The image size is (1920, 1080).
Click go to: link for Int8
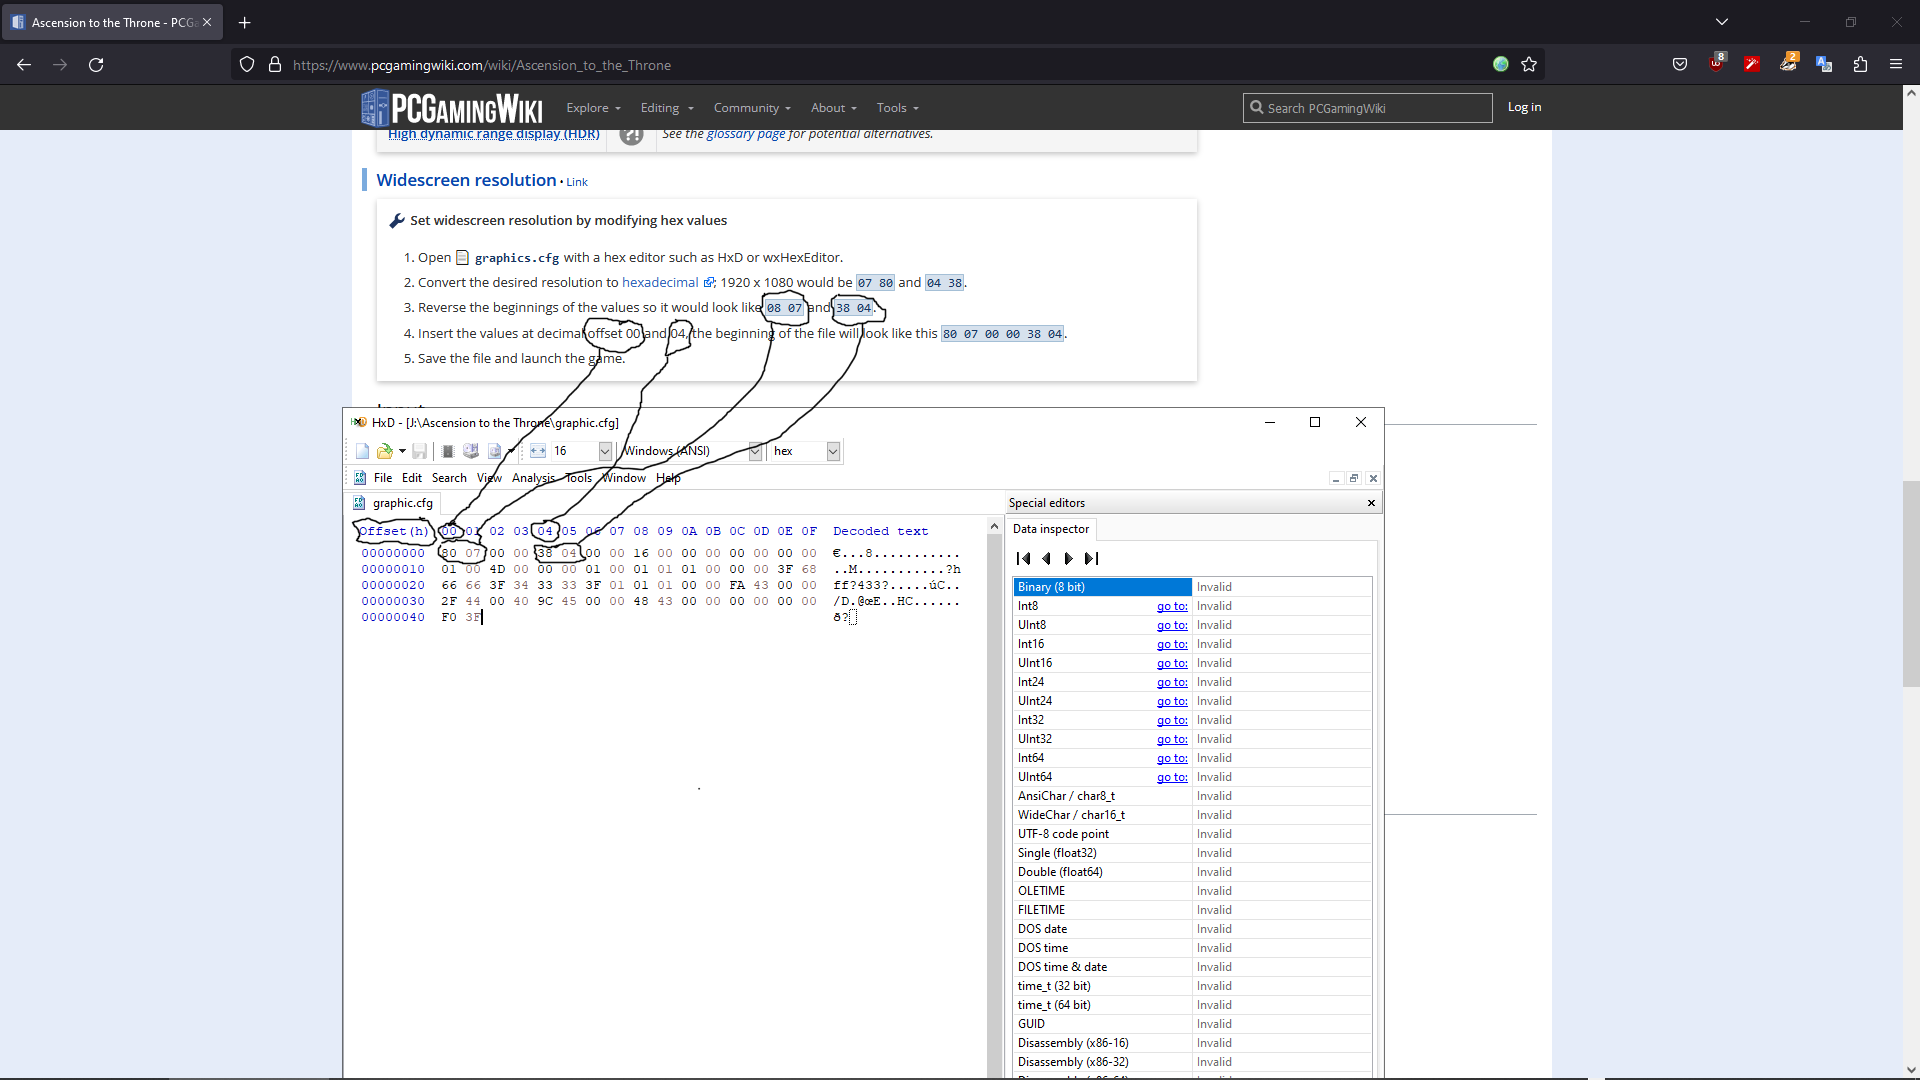point(1172,606)
